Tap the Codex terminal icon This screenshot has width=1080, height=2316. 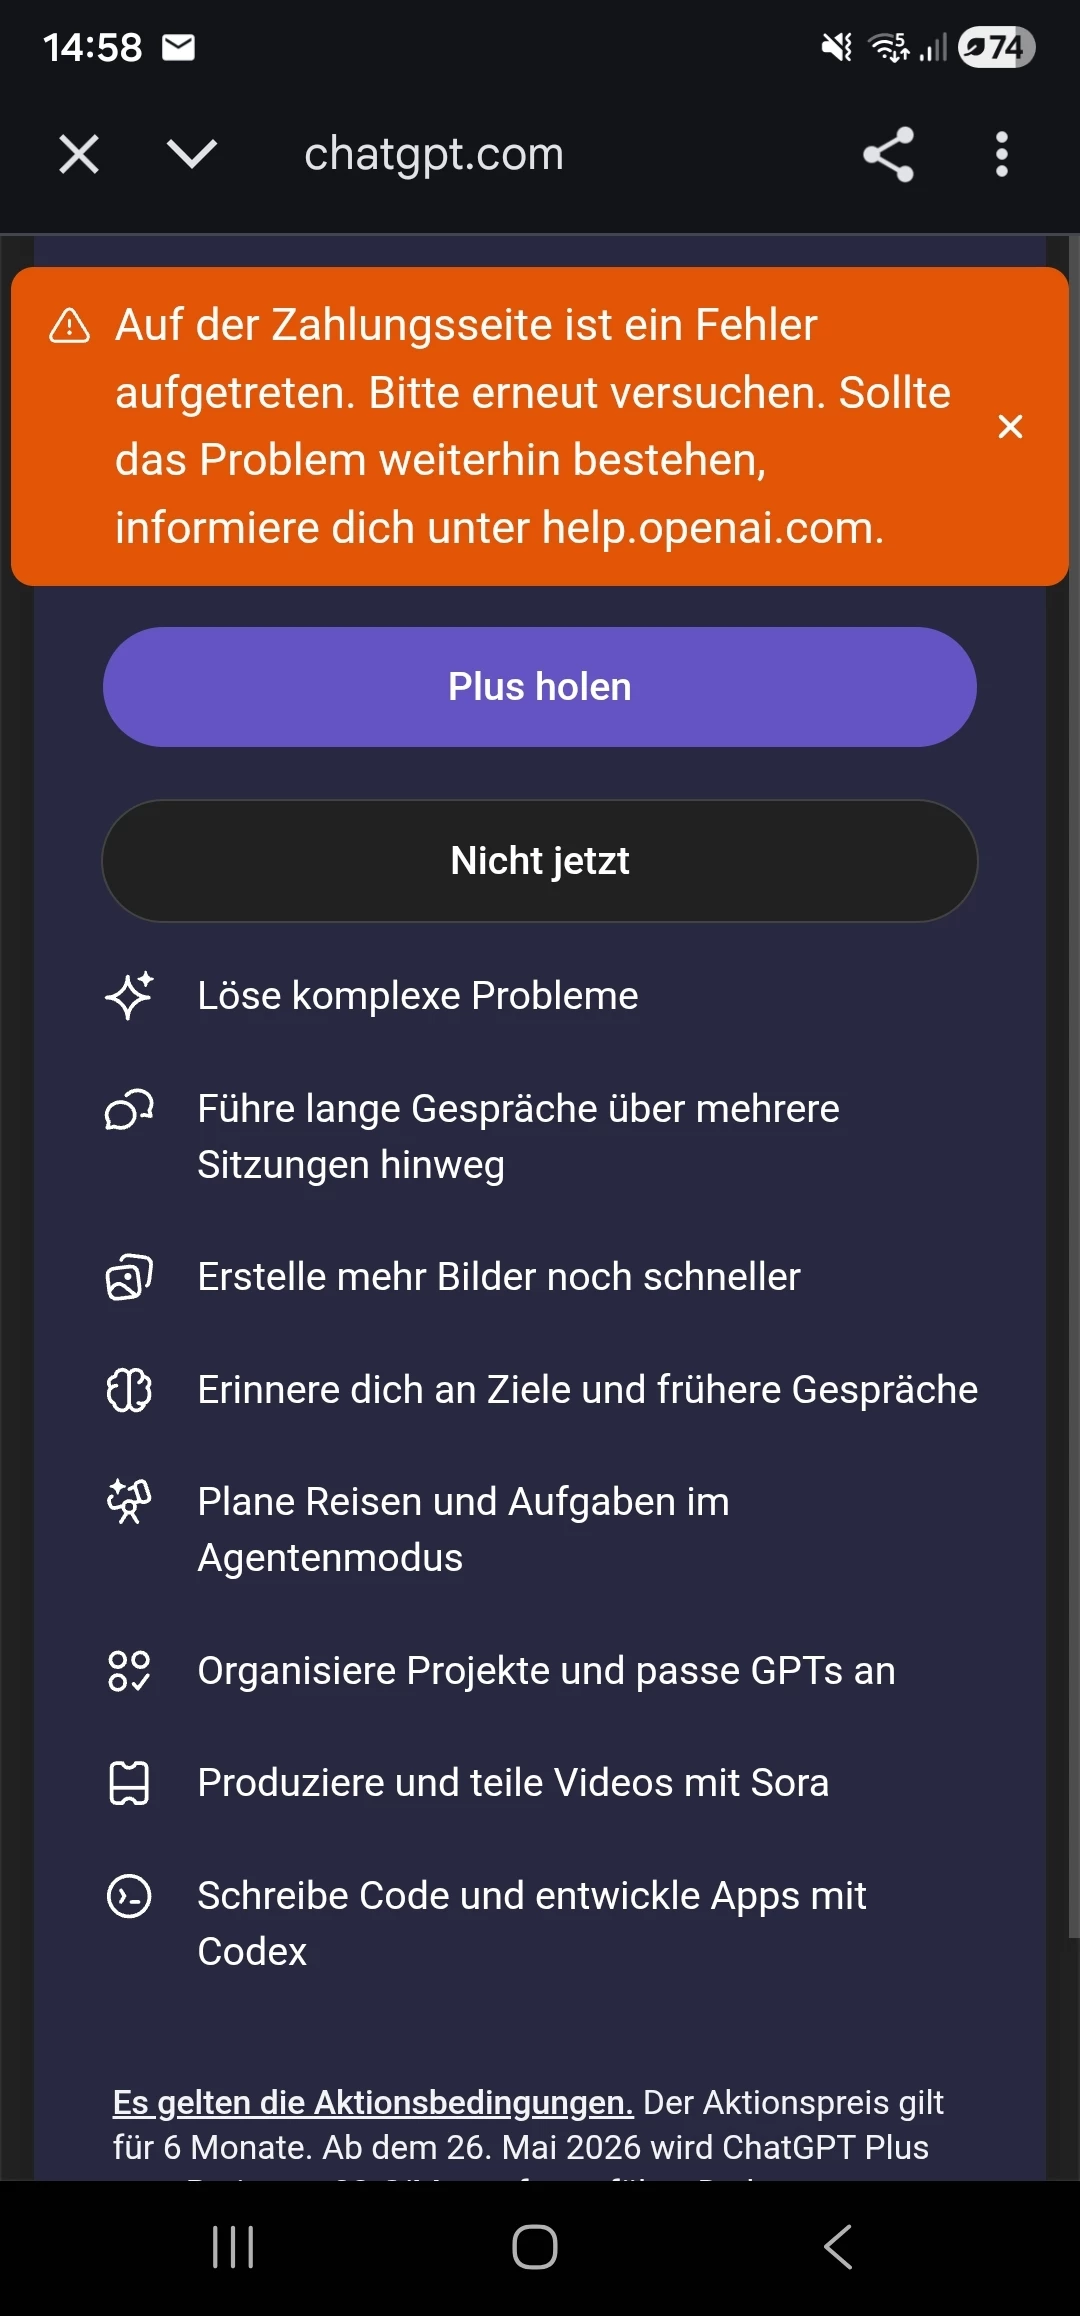[x=129, y=1896]
